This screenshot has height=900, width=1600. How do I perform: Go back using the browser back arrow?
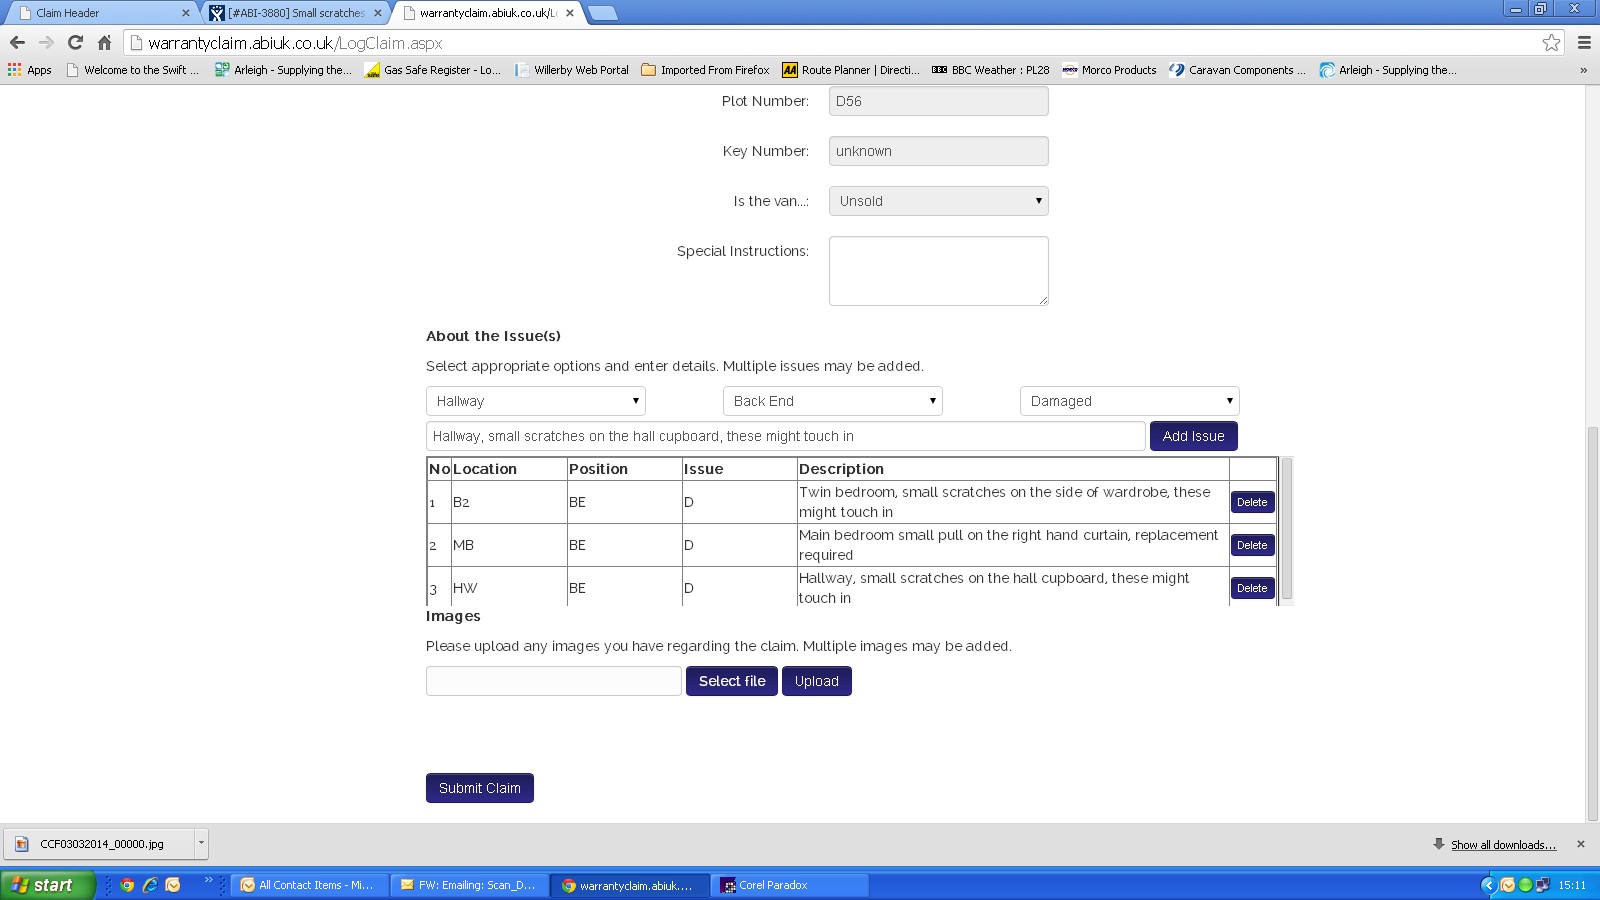(17, 42)
